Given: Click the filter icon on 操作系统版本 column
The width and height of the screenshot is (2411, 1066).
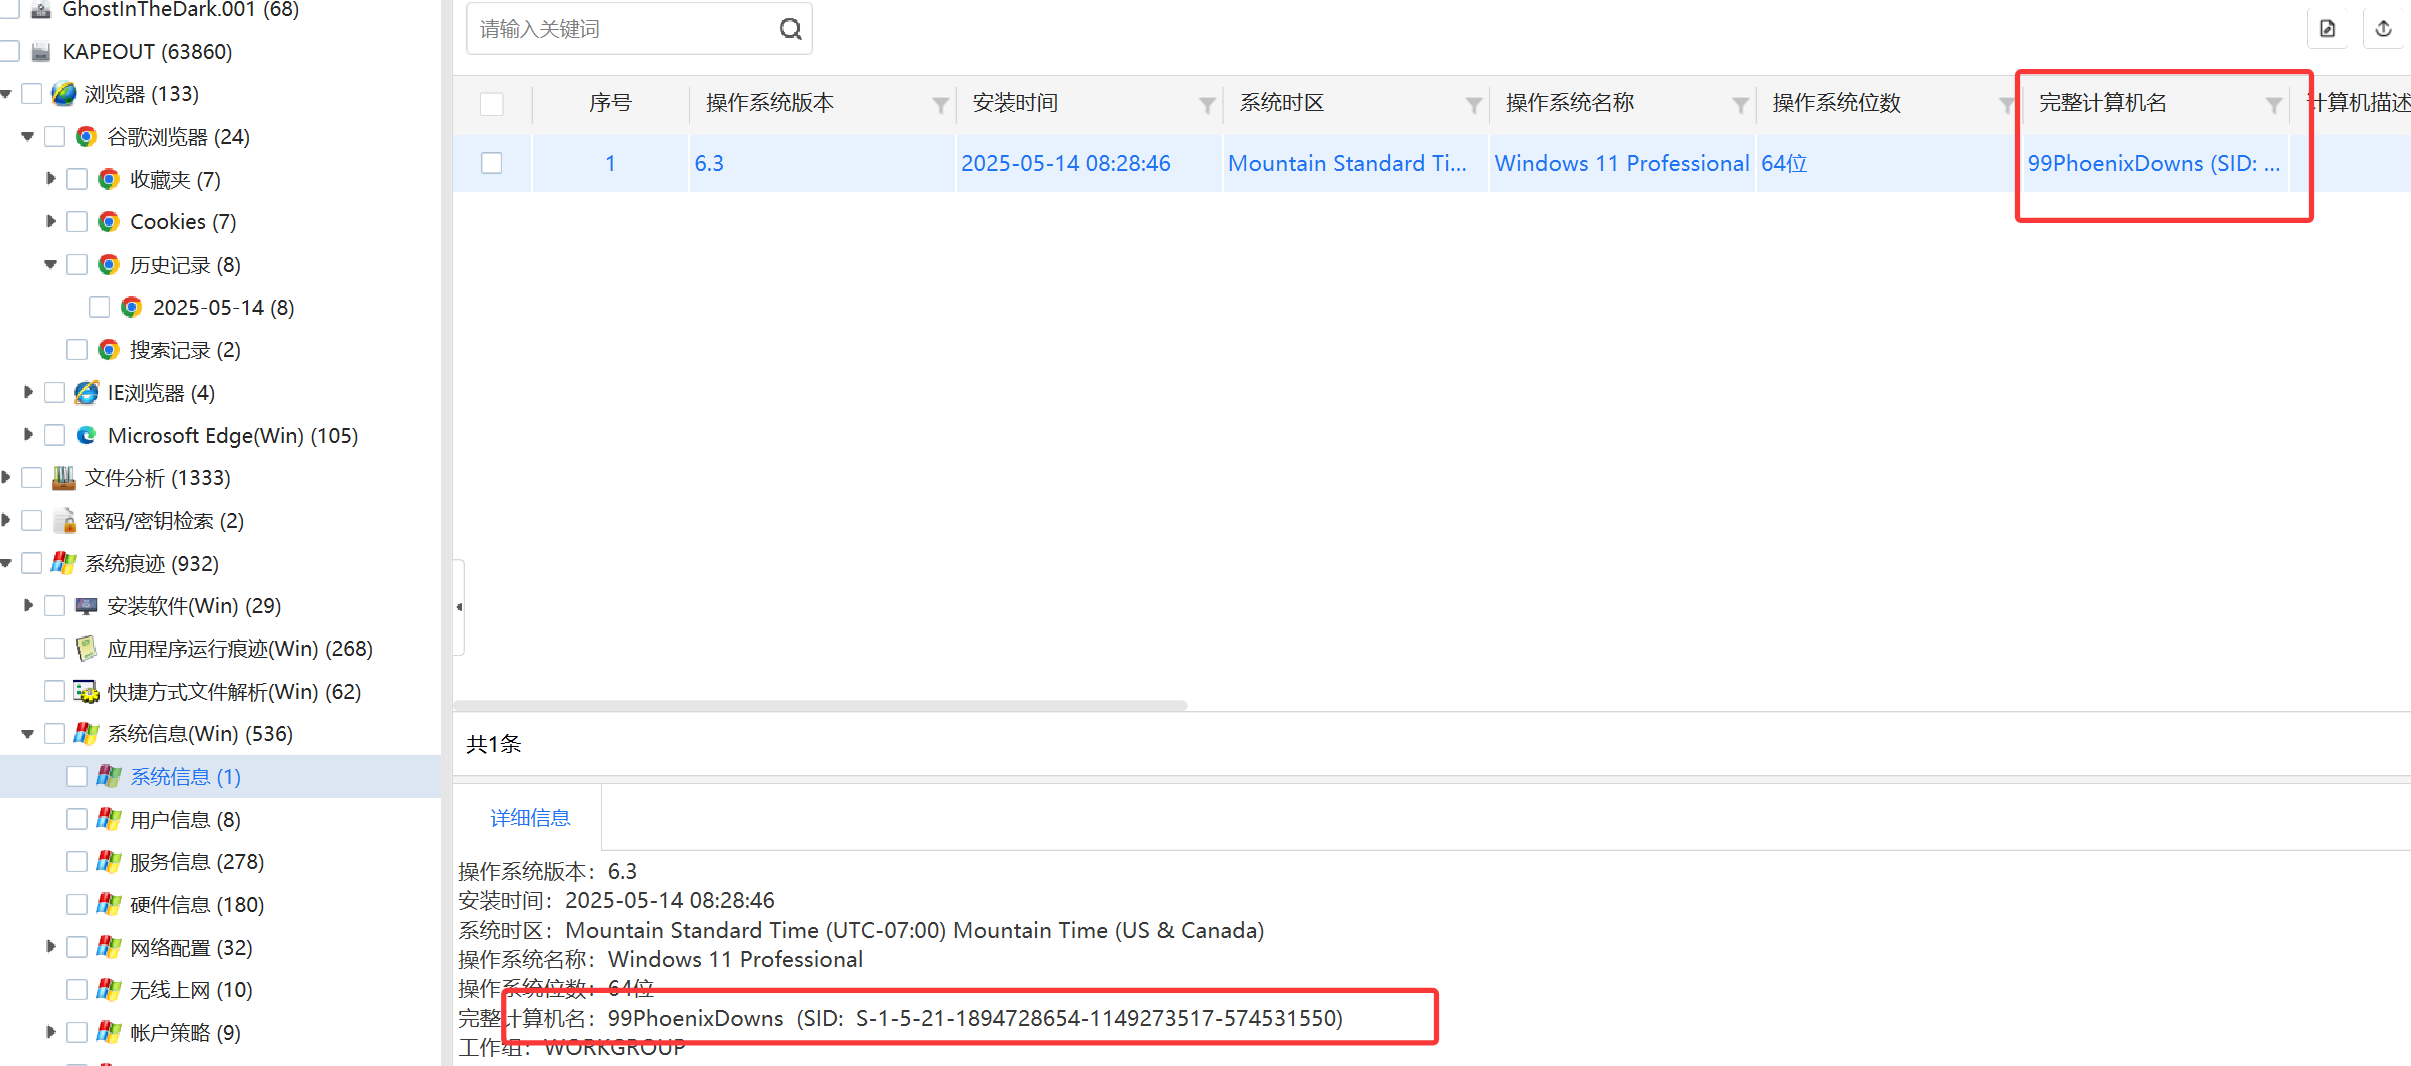Looking at the screenshot, I should click(x=940, y=105).
